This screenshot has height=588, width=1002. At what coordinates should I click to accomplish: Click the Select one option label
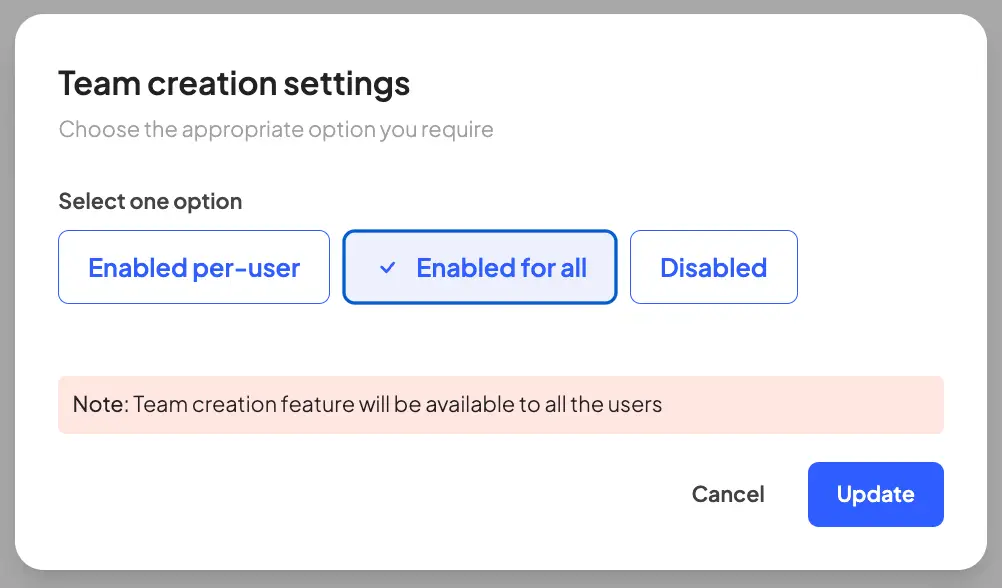pyautogui.click(x=150, y=201)
